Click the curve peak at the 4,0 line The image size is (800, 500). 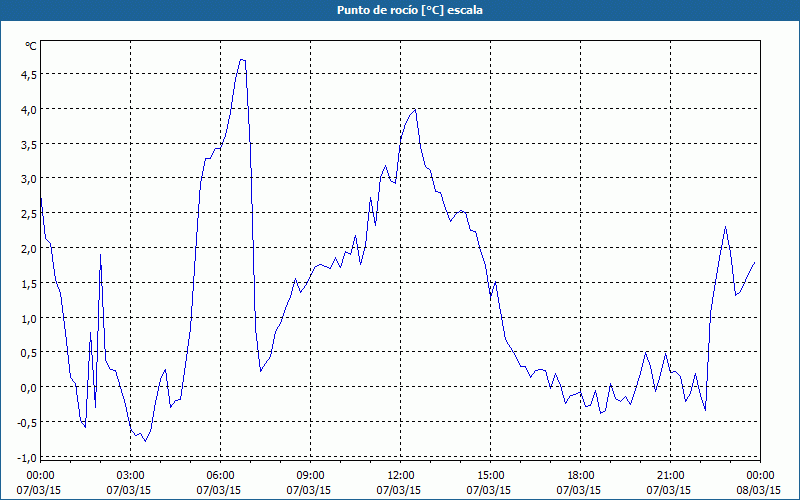click(x=415, y=109)
